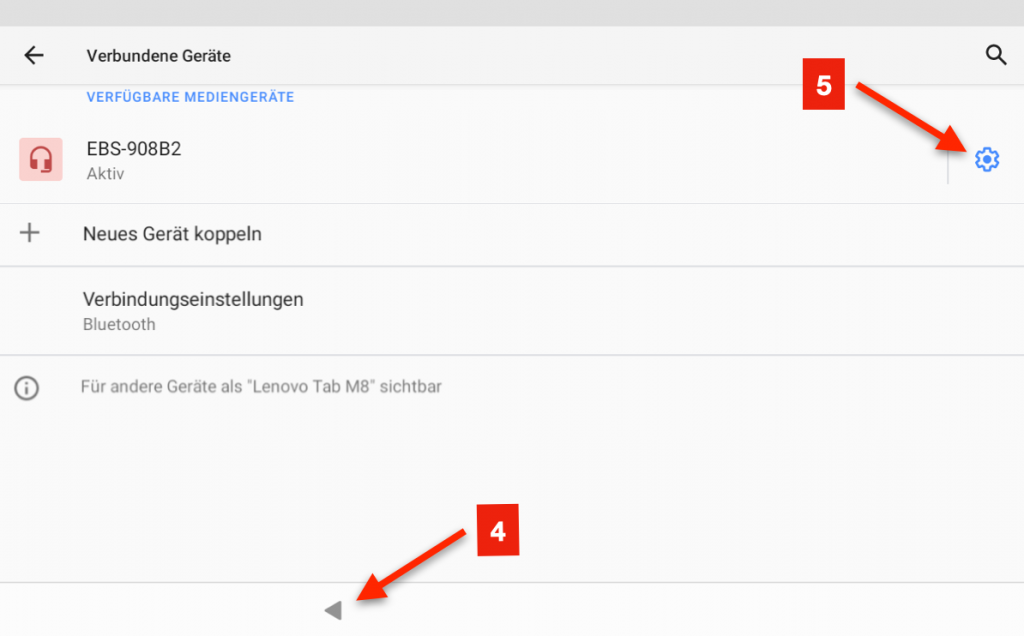Open EBS-908B2 settings via gear icon

pos(986,159)
